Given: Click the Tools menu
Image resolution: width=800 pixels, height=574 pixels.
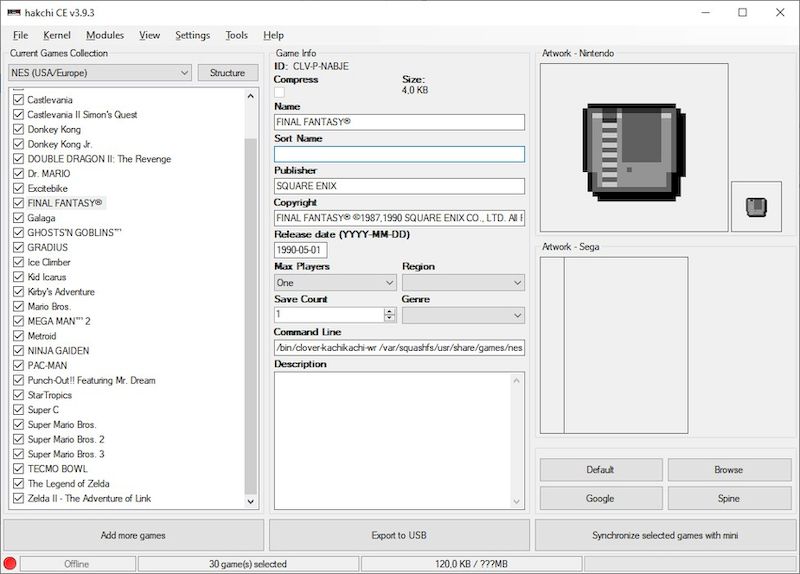Looking at the screenshot, I should coord(236,35).
